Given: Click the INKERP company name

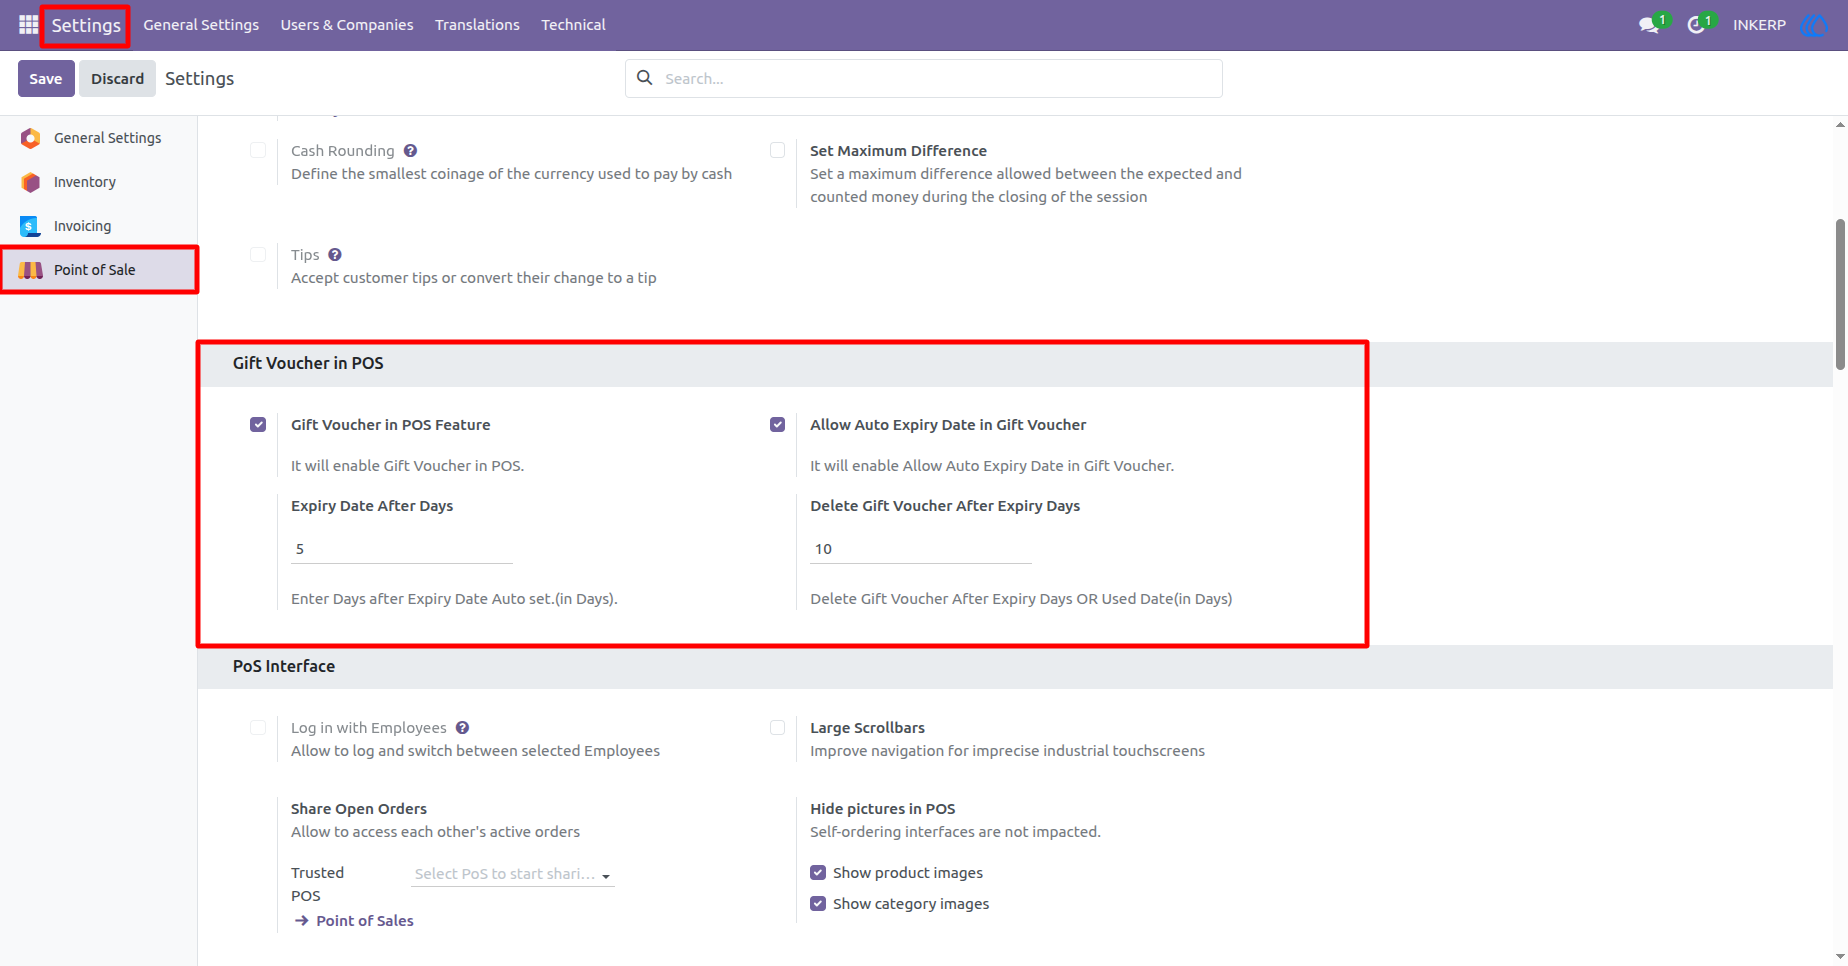Looking at the screenshot, I should 1759,25.
